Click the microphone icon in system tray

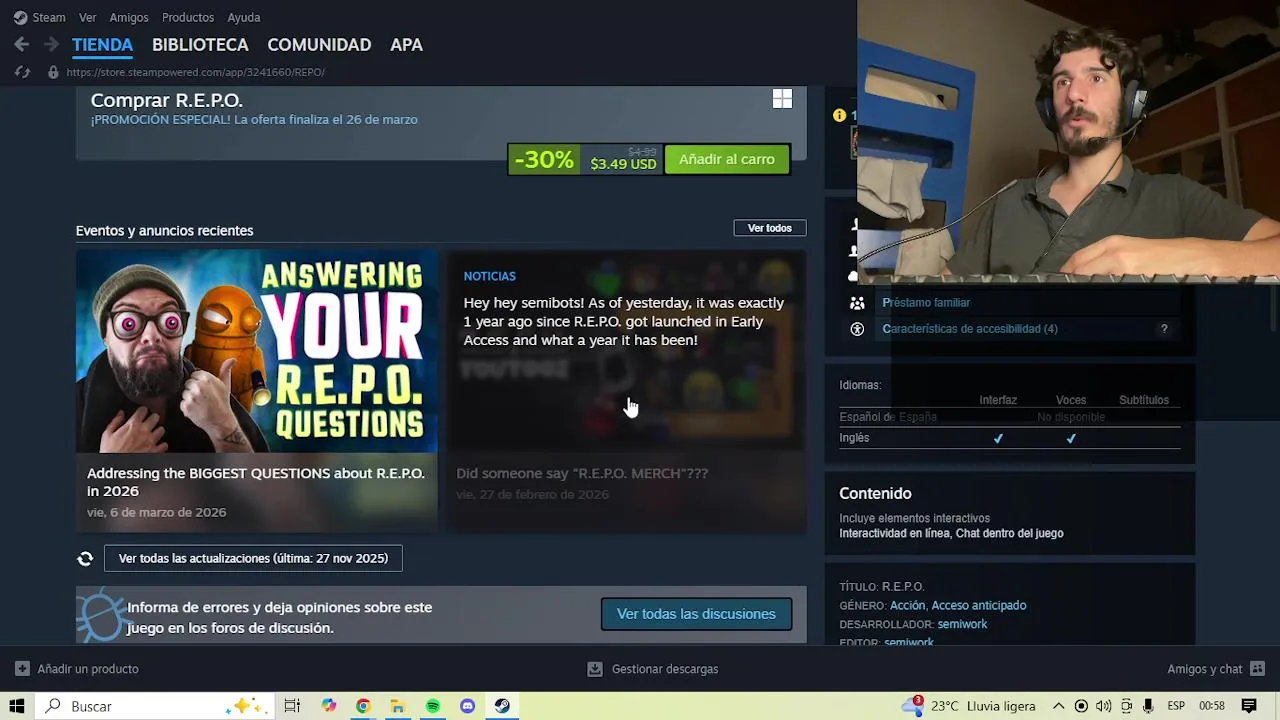click(x=1148, y=706)
